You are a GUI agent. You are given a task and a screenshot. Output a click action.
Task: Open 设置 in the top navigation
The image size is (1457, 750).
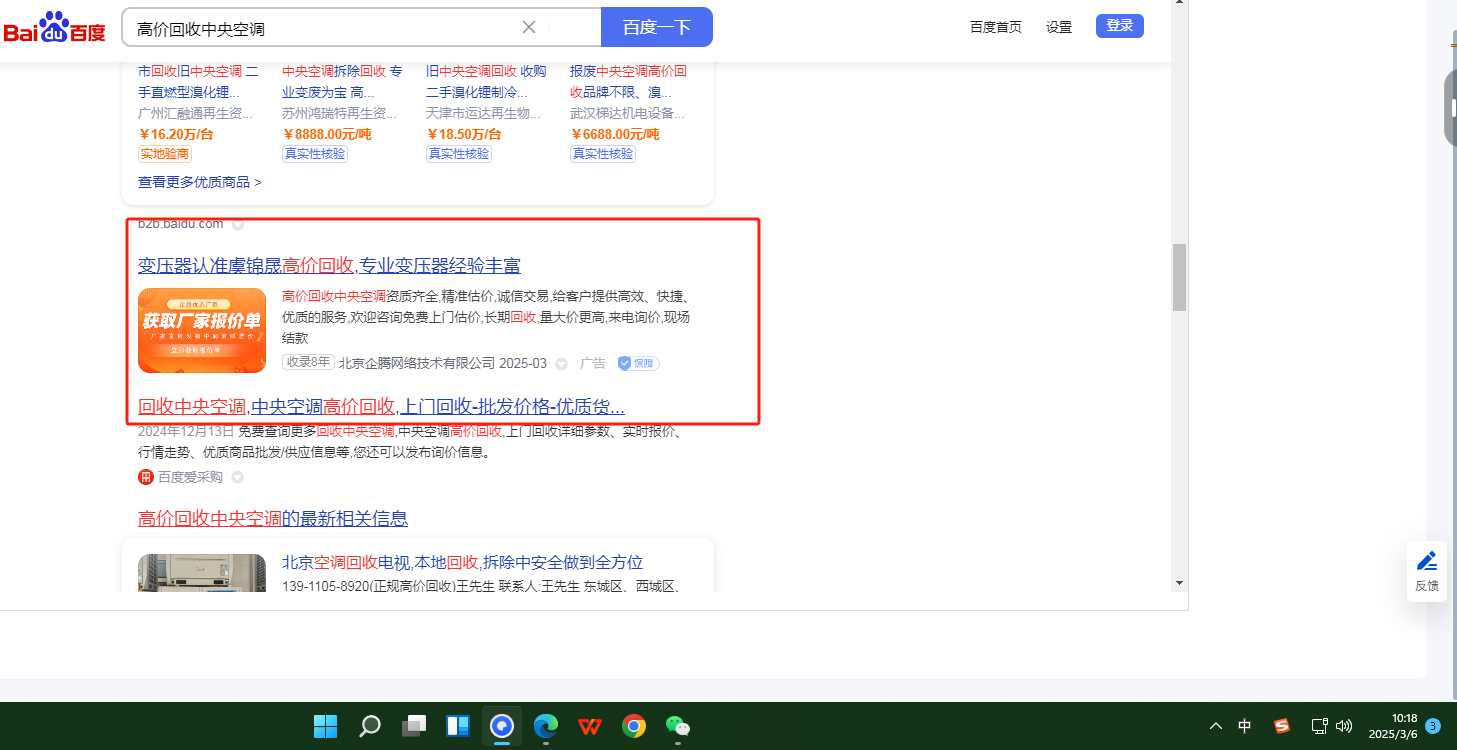click(1059, 27)
